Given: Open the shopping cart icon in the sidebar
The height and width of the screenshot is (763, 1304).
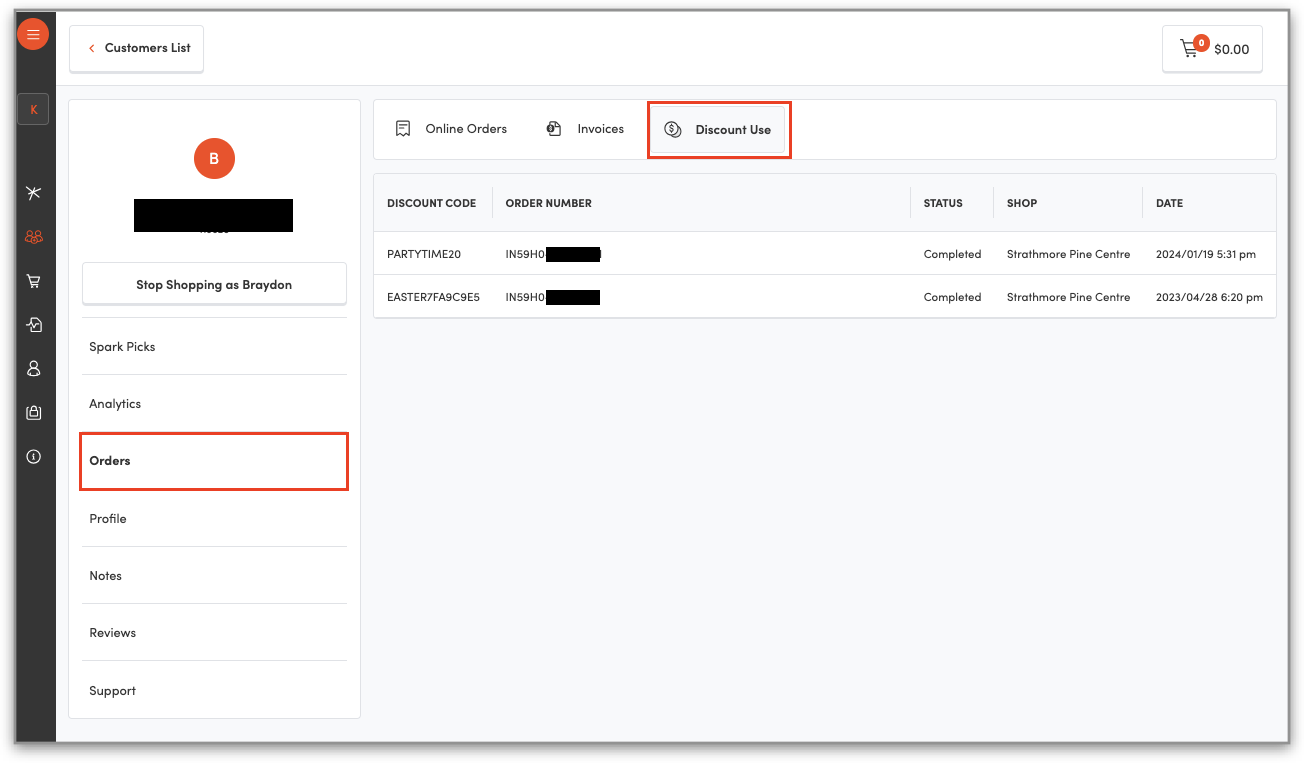Looking at the screenshot, I should pos(33,281).
